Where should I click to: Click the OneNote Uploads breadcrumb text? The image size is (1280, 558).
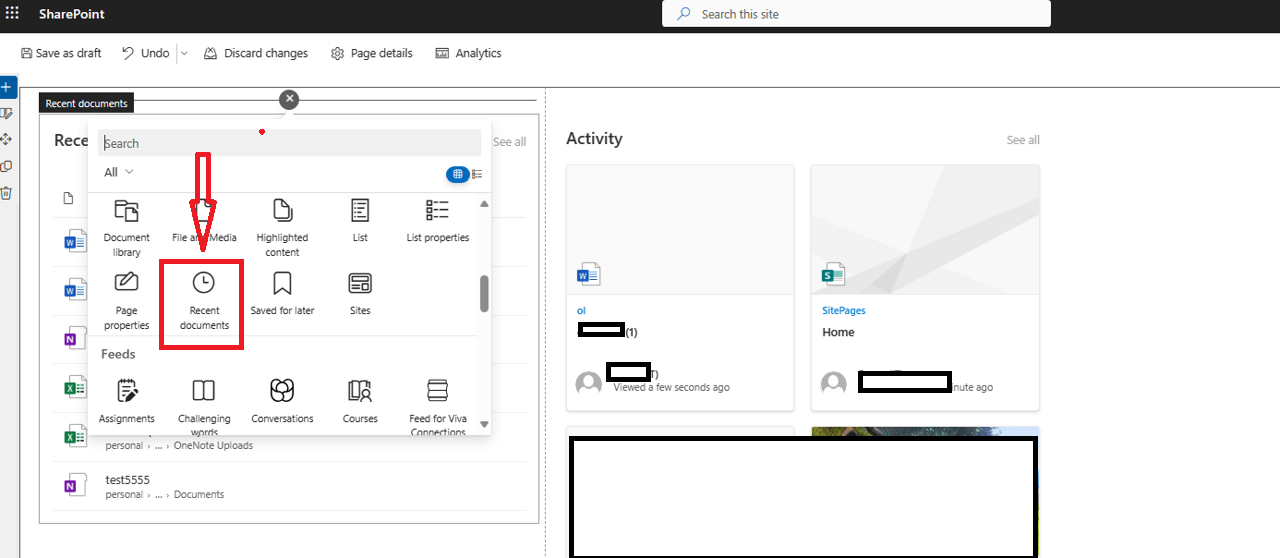213,446
